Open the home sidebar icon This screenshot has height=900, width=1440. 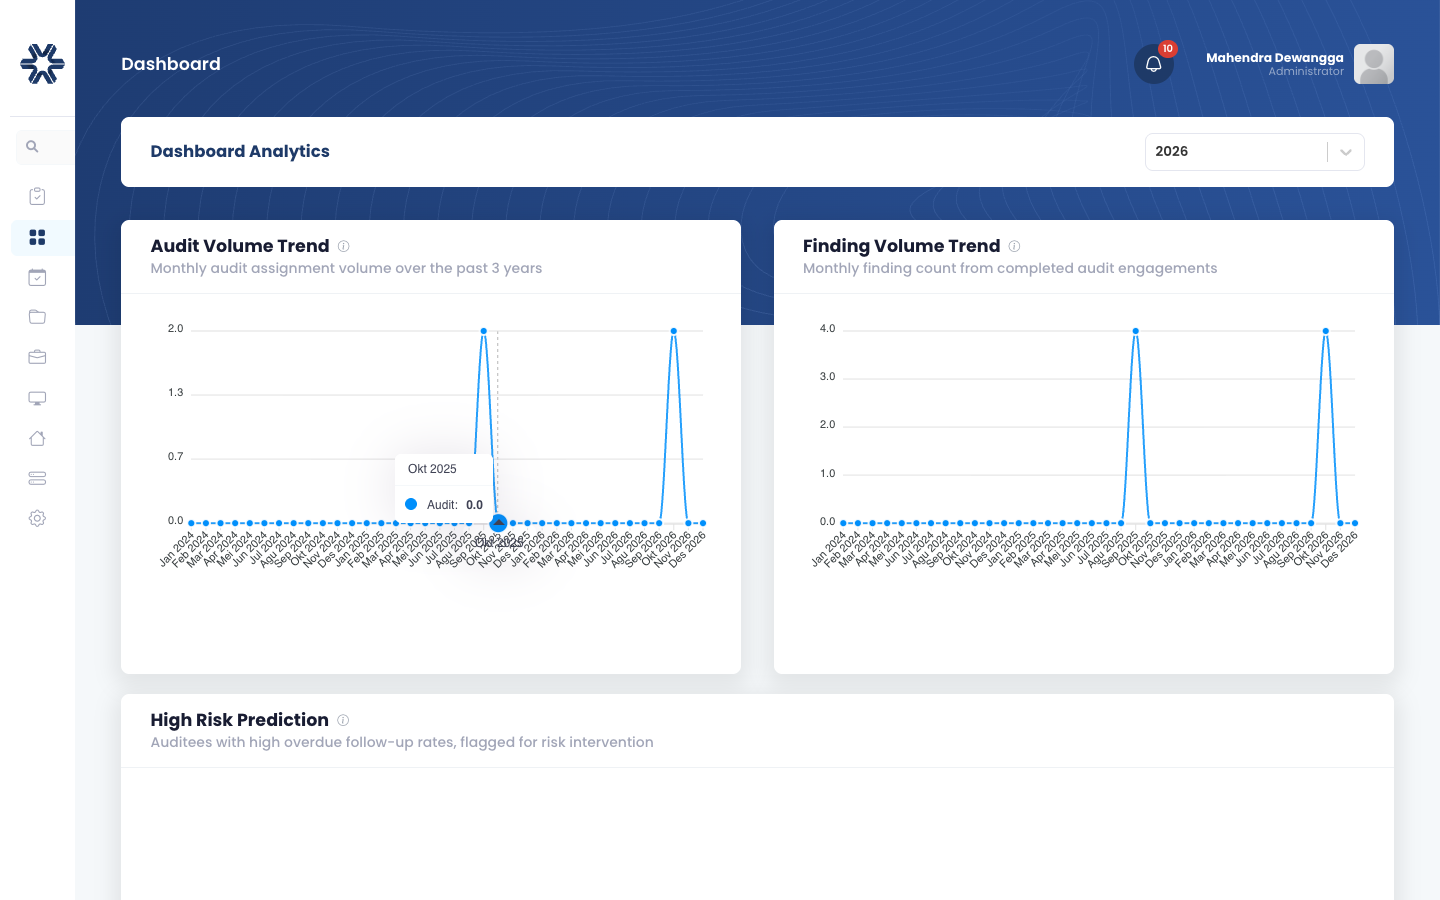click(x=37, y=438)
